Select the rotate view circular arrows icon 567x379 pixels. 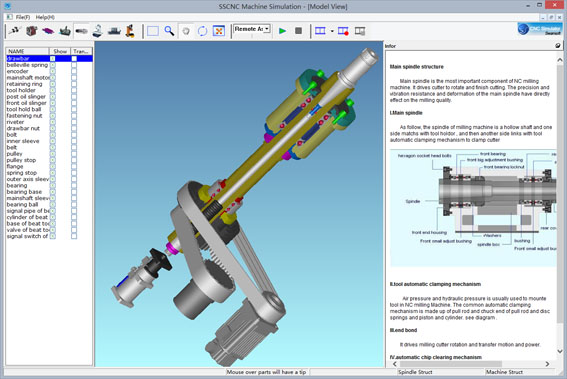202,31
